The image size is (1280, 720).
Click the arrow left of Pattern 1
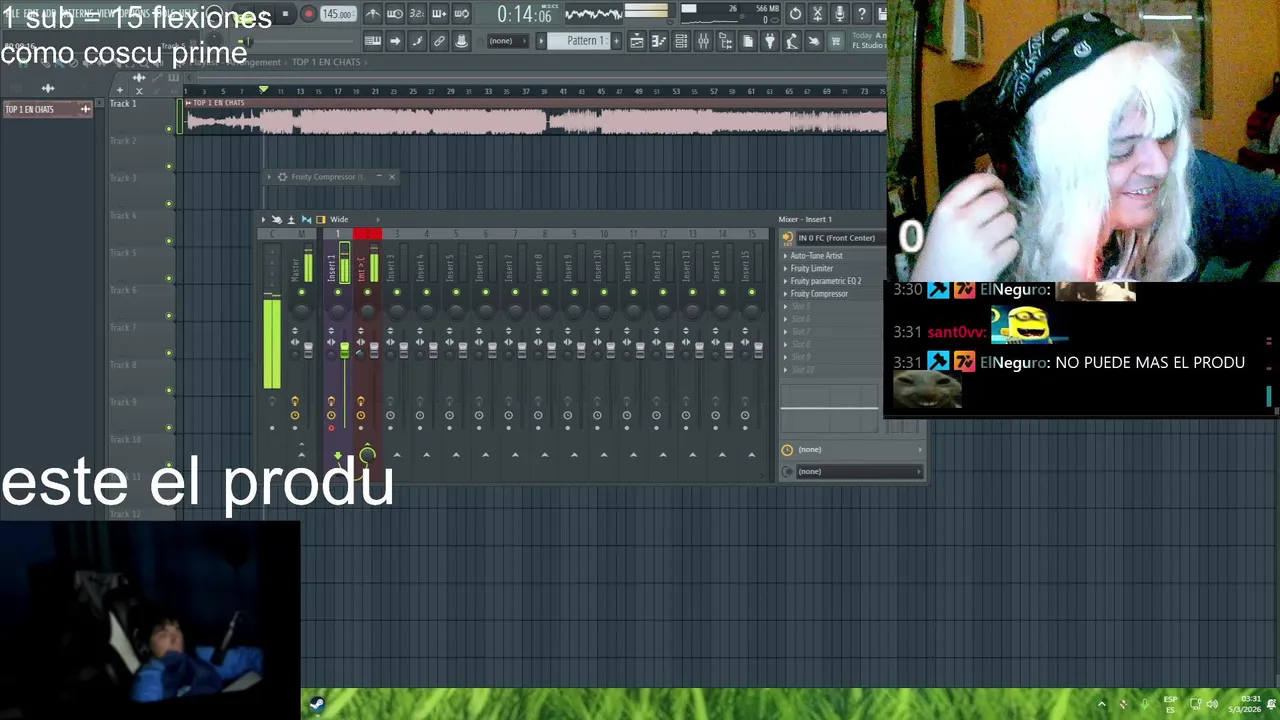(x=542, y=41)
